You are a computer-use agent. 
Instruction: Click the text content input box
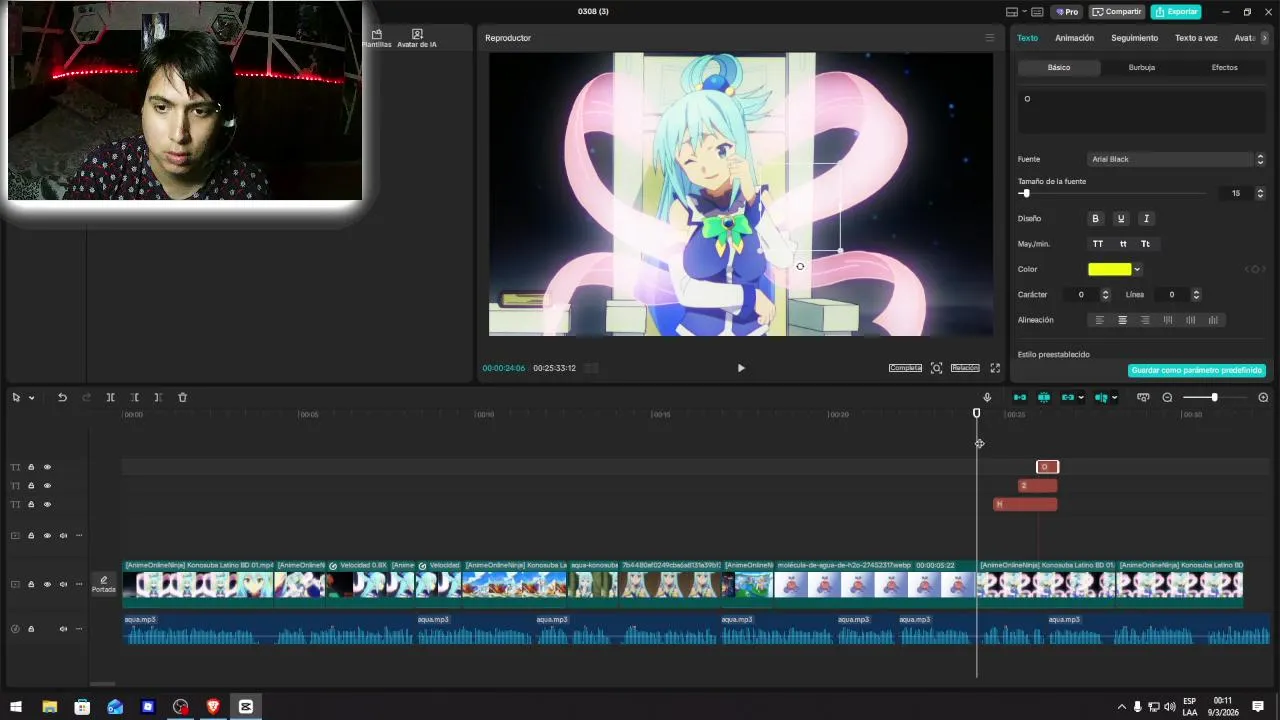1142,112
